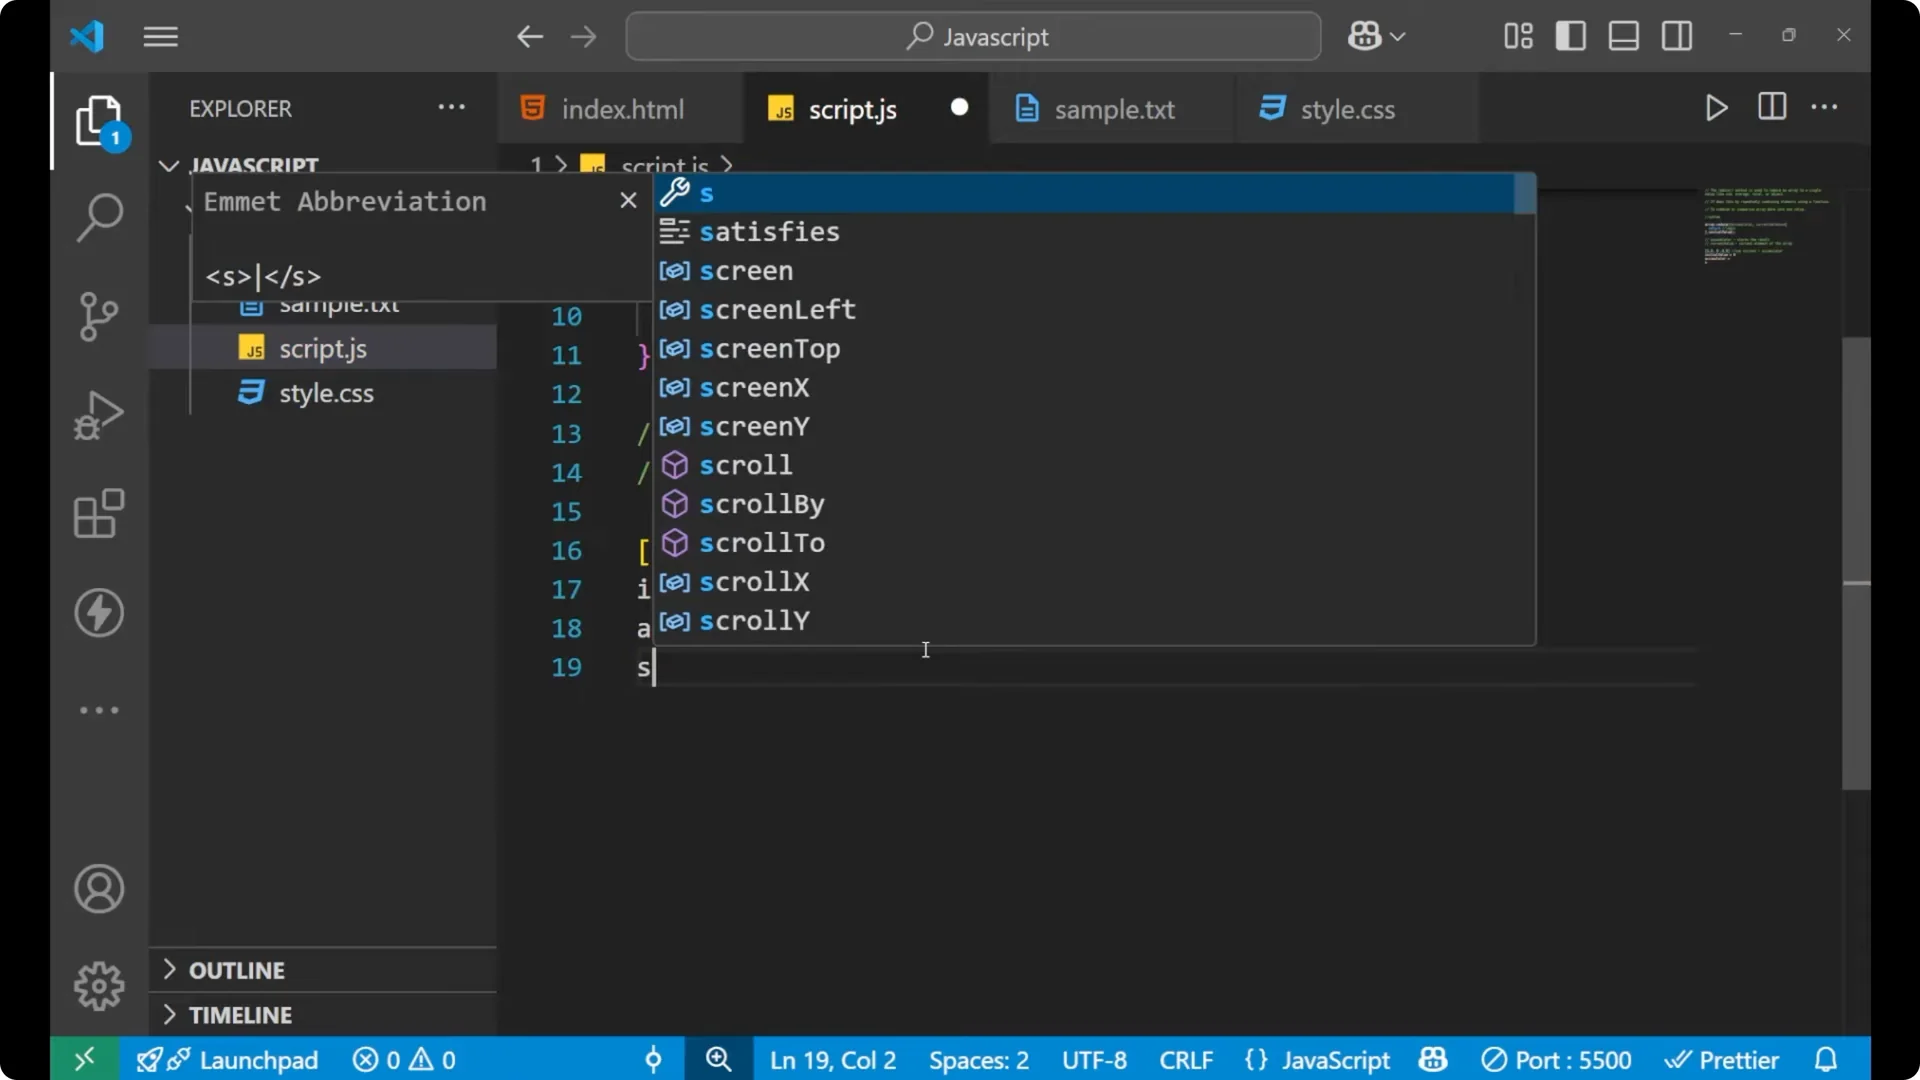
Task: Open the Source Control view
Action: [x=98, y=316]
